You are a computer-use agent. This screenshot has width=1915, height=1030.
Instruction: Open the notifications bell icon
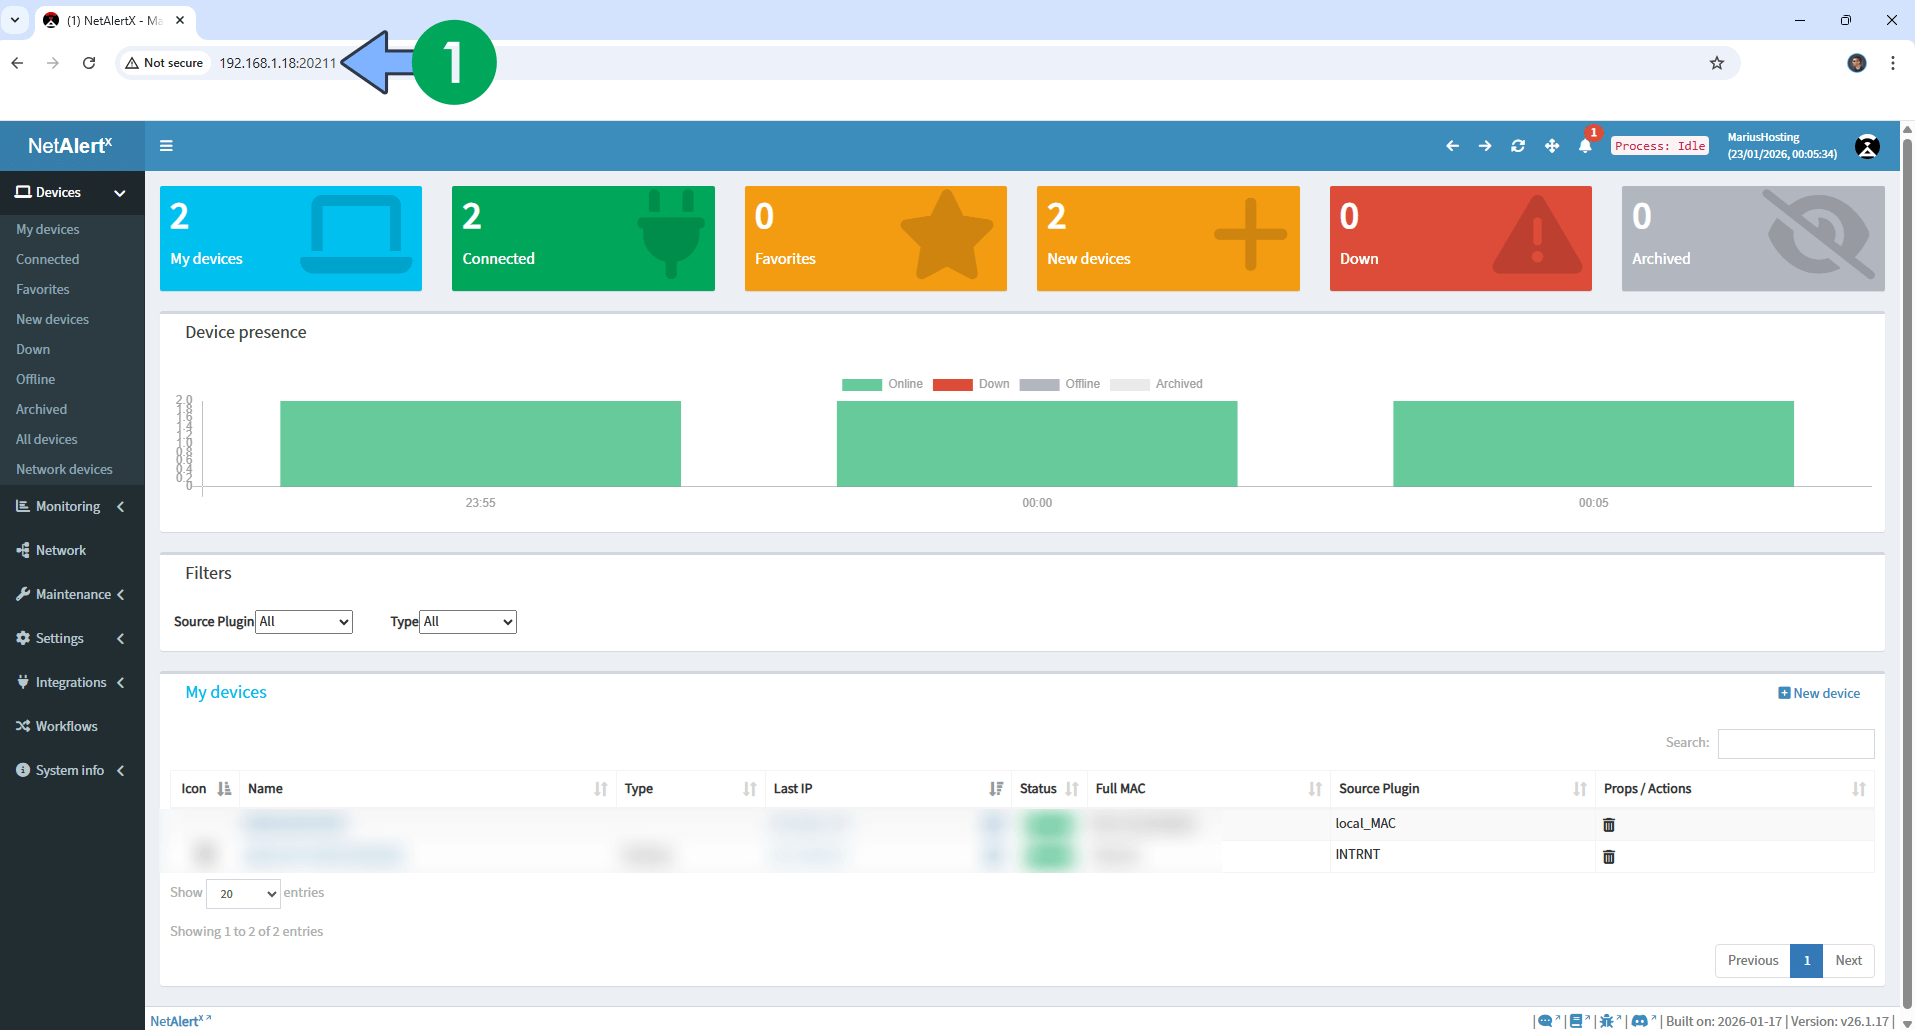1584,146
